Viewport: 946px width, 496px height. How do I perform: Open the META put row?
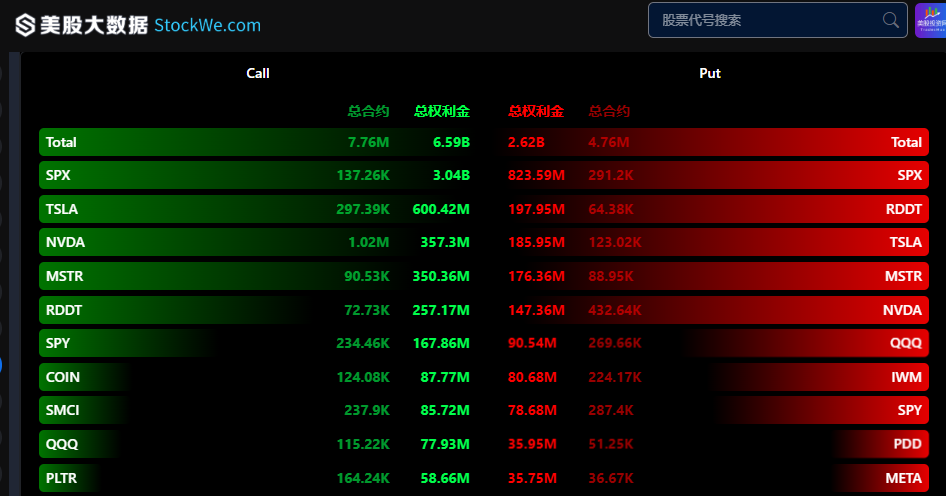point(715,478)
